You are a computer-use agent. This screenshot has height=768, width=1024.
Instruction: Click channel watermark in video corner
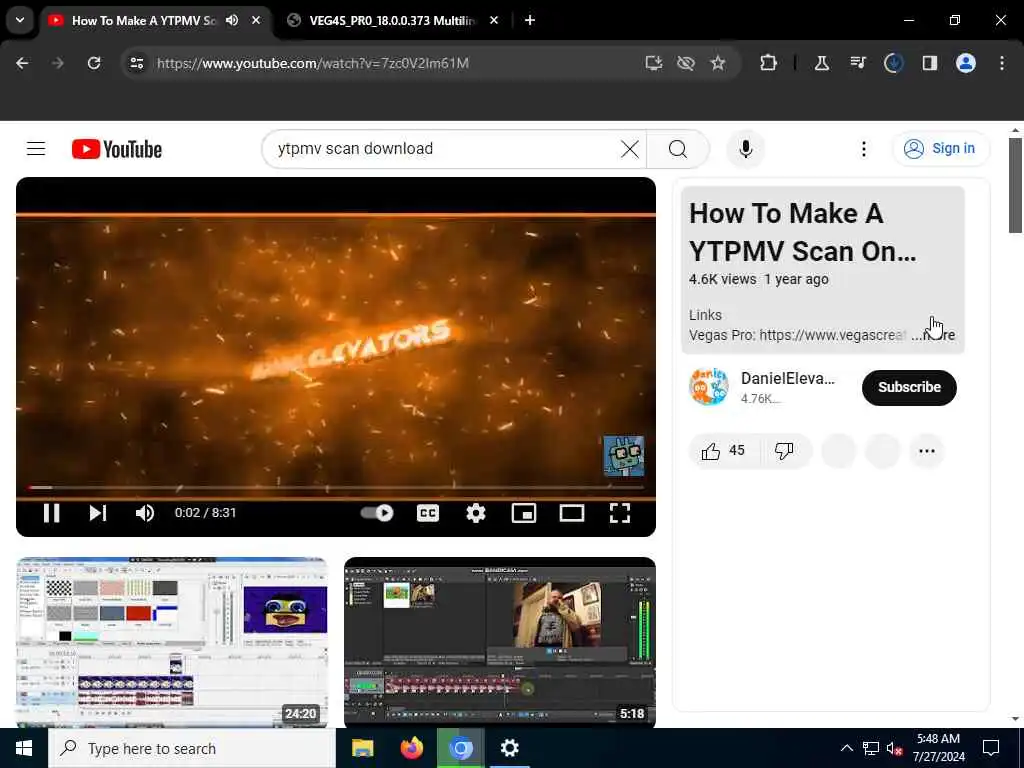click(x=624, y=455)
